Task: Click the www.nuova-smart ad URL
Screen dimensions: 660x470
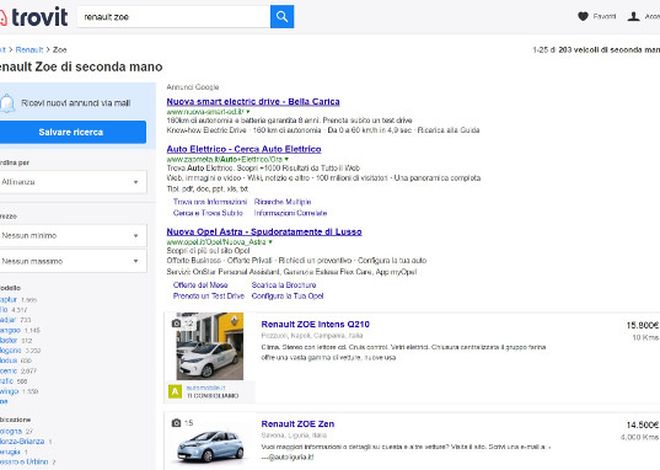Action: [x=205, y=112]
